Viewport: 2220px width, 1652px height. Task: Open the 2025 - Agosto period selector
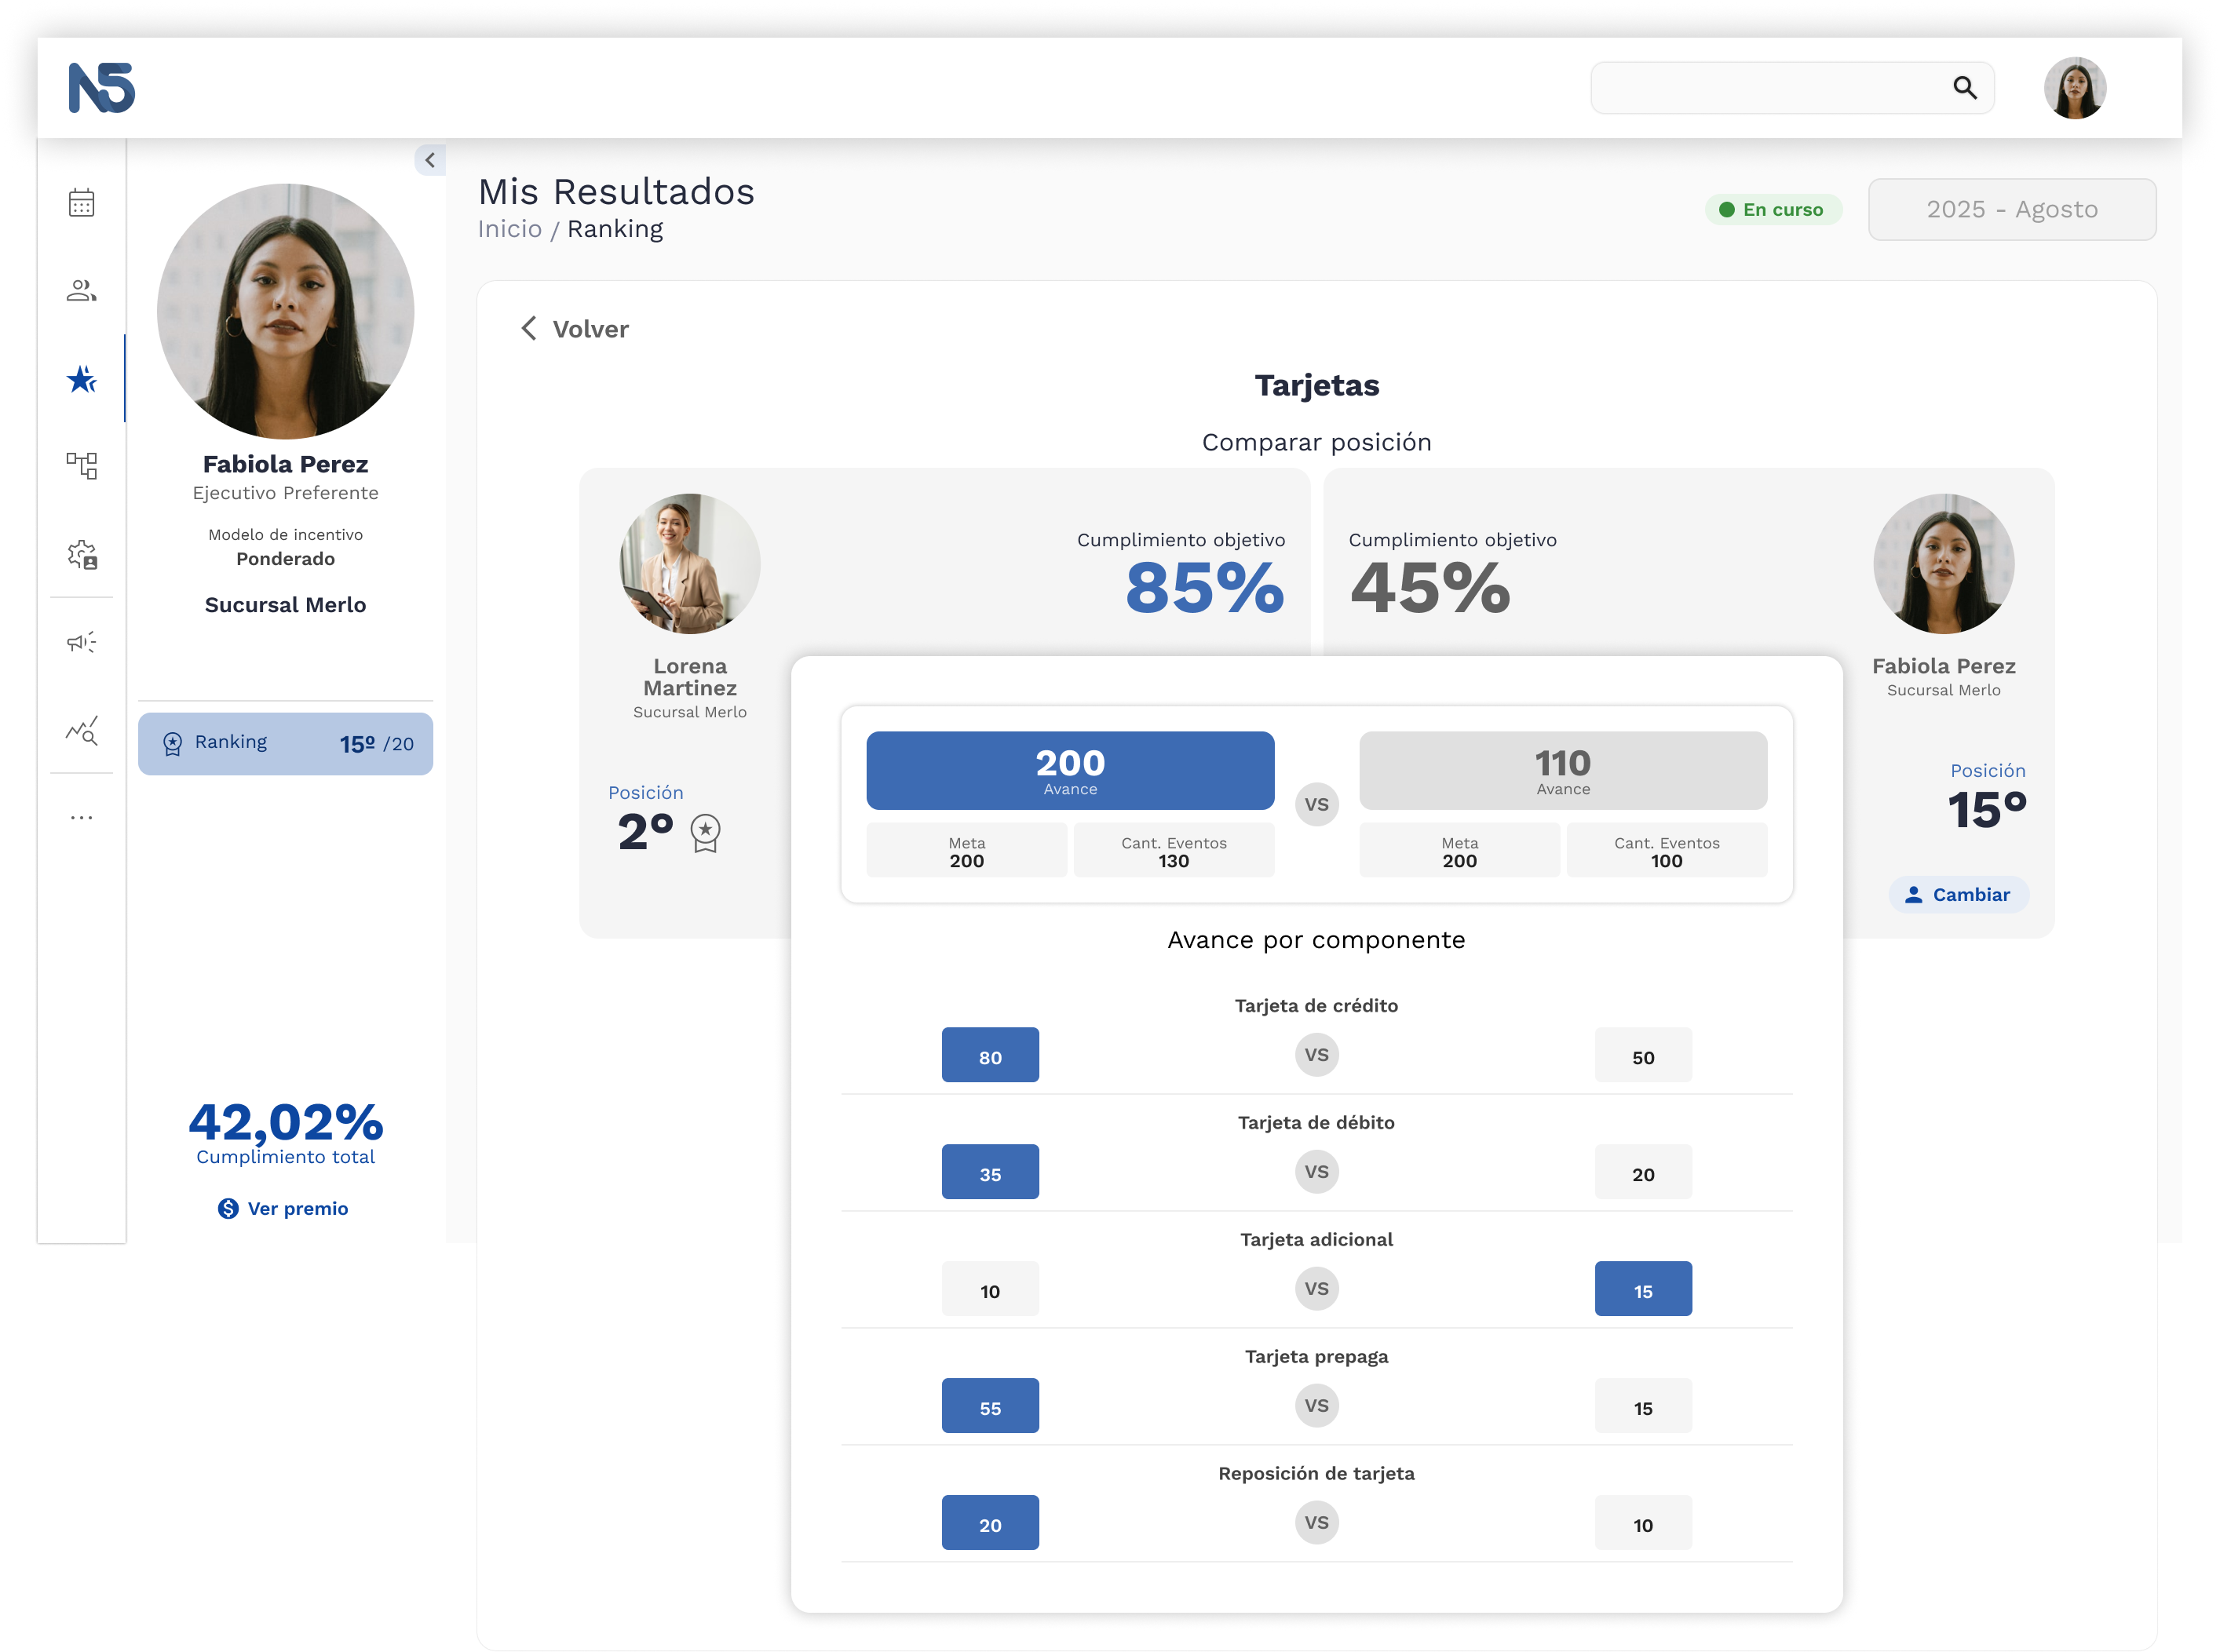pyautogui.click(x=2011, y=209)
